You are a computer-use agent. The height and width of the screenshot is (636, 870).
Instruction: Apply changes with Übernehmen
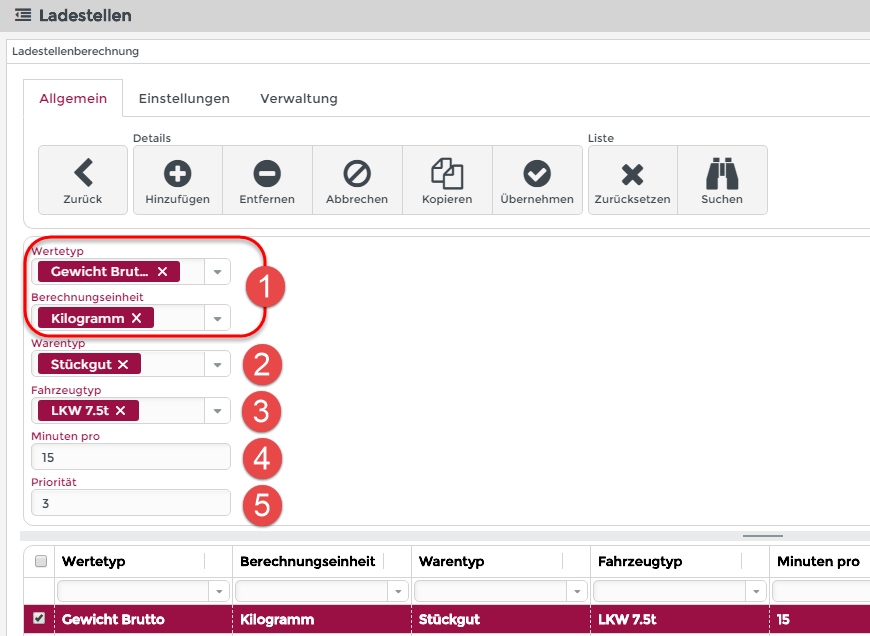(537, 180)
